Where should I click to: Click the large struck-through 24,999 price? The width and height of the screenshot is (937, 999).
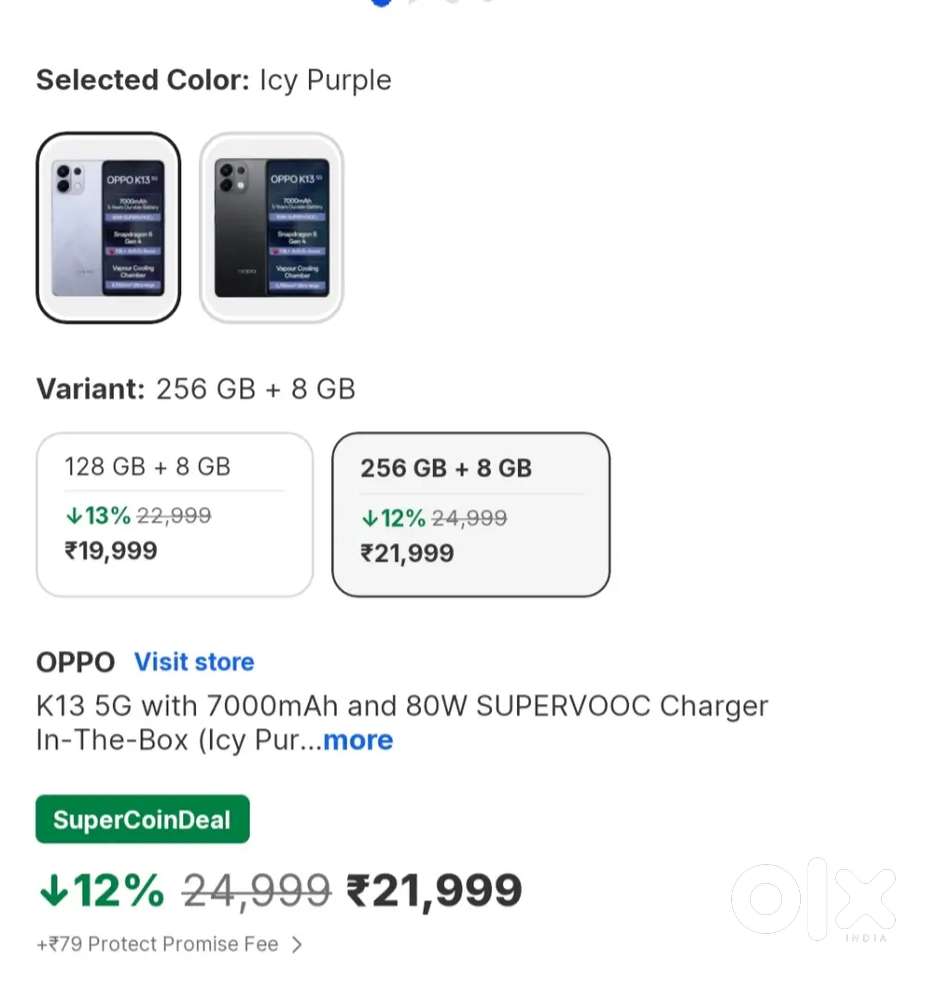pos(256,890)
